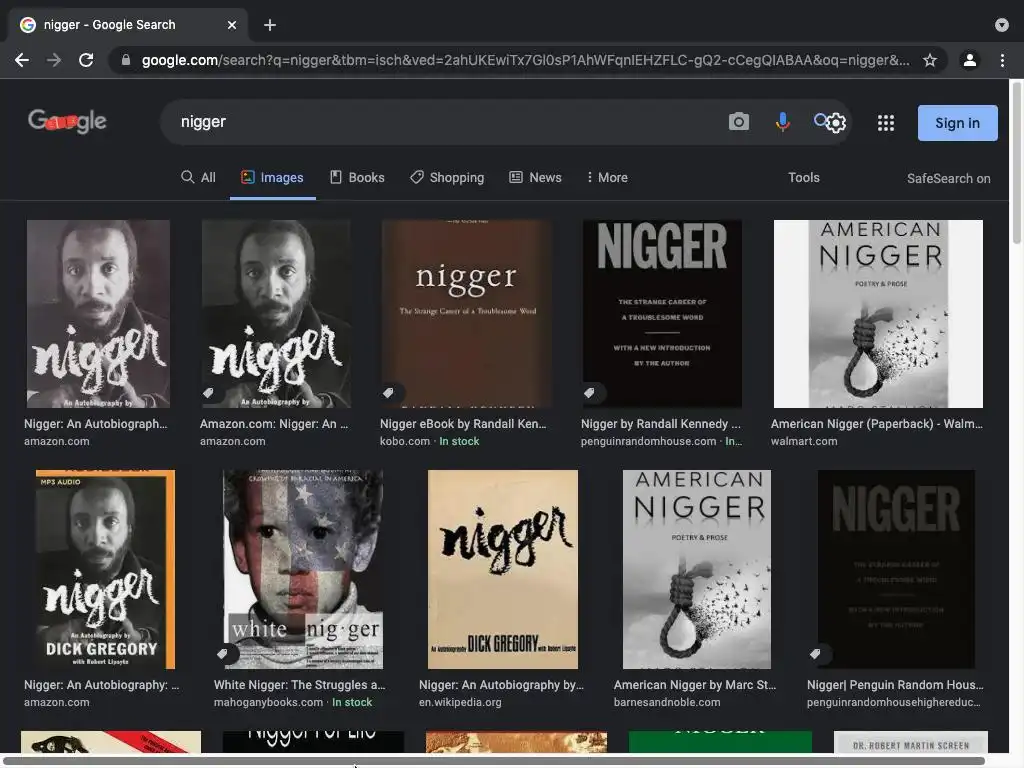Open the kobo.com eBook cover thumbnail
1024x768 pixels.
click(x=467, y=313)
